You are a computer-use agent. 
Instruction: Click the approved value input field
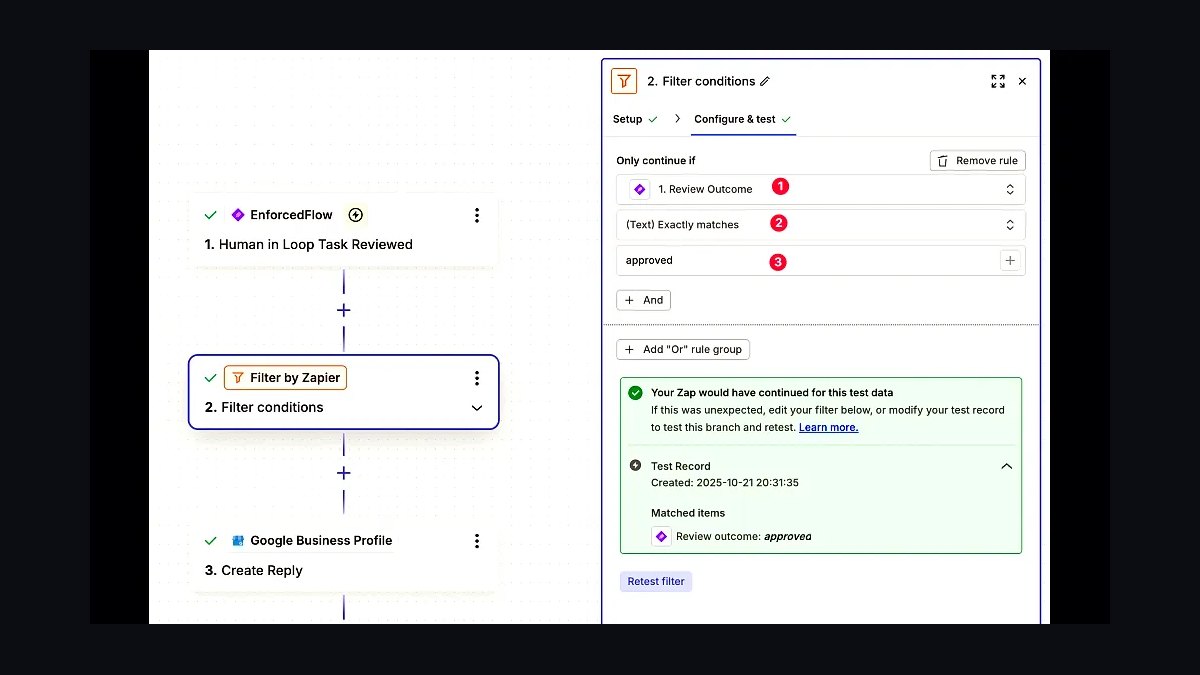(x=821, y=261)
